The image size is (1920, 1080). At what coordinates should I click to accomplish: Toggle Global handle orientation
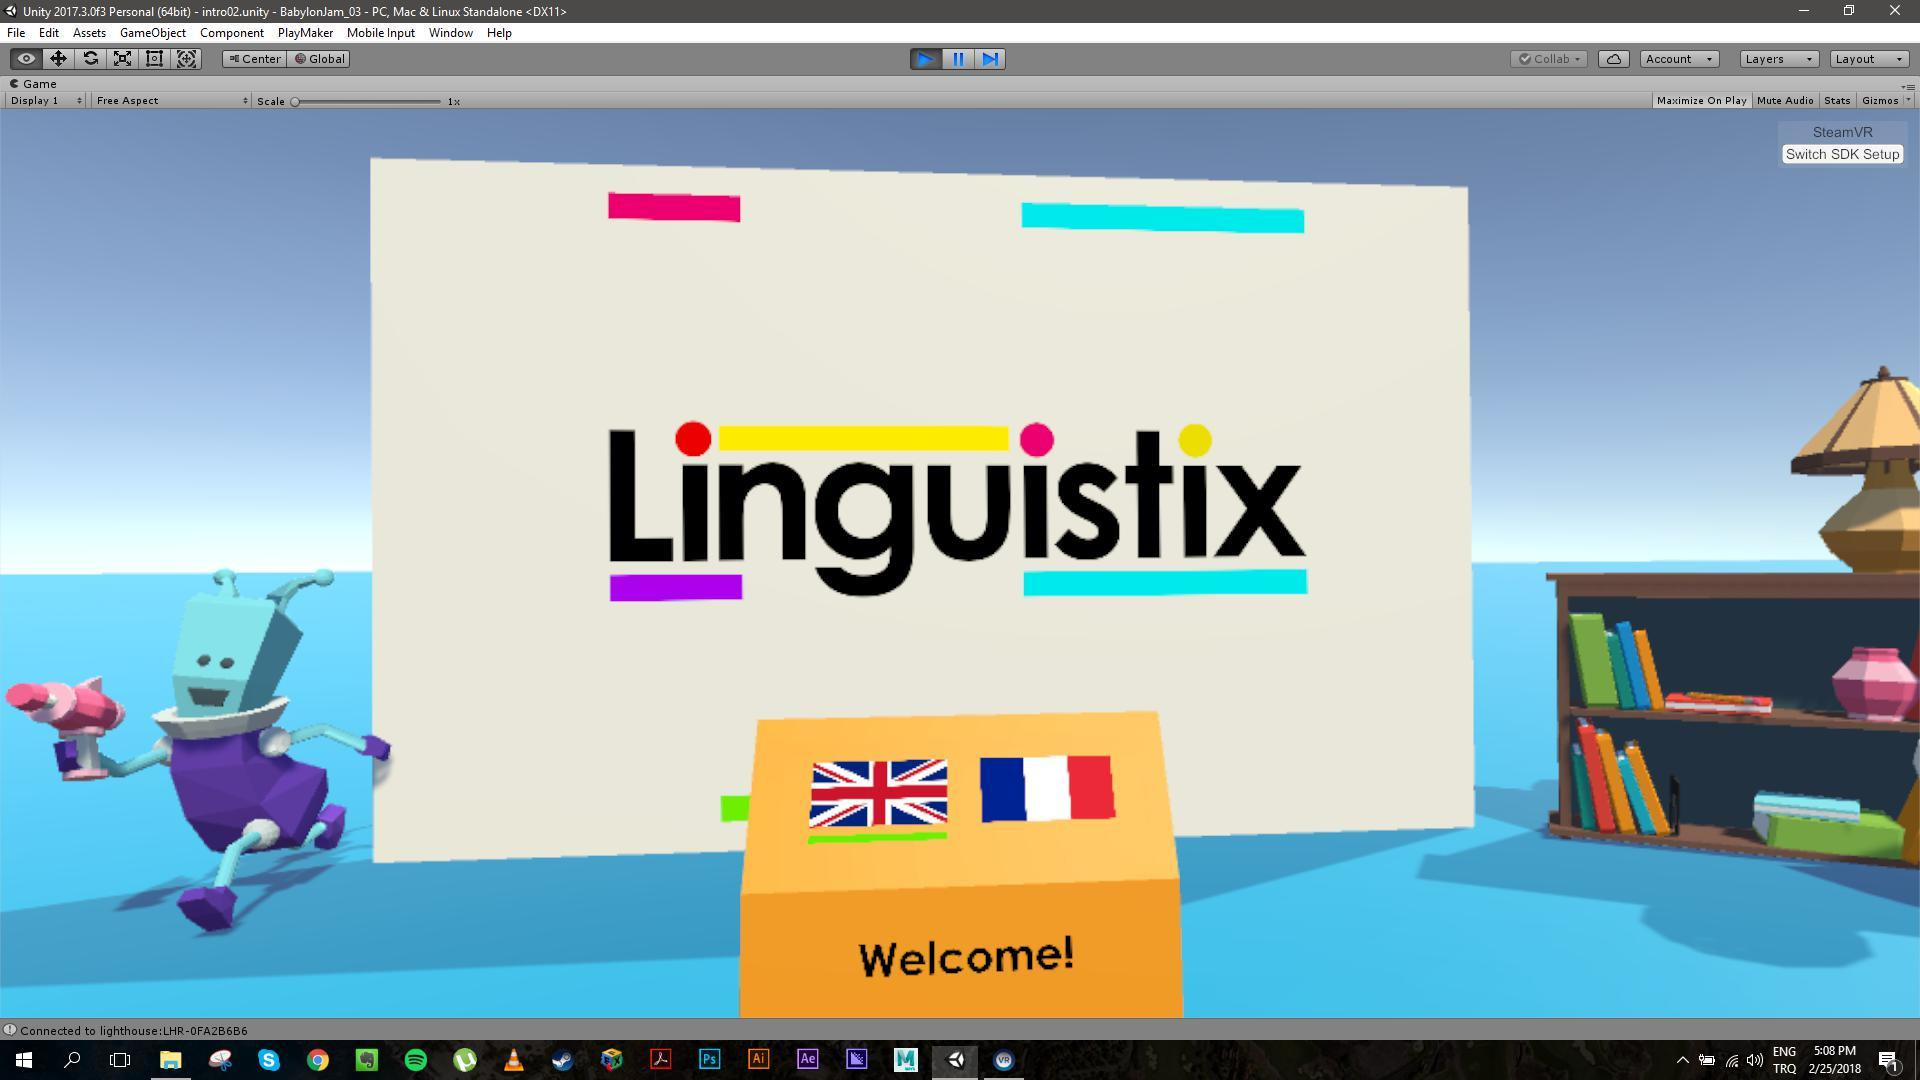[319, 59]
